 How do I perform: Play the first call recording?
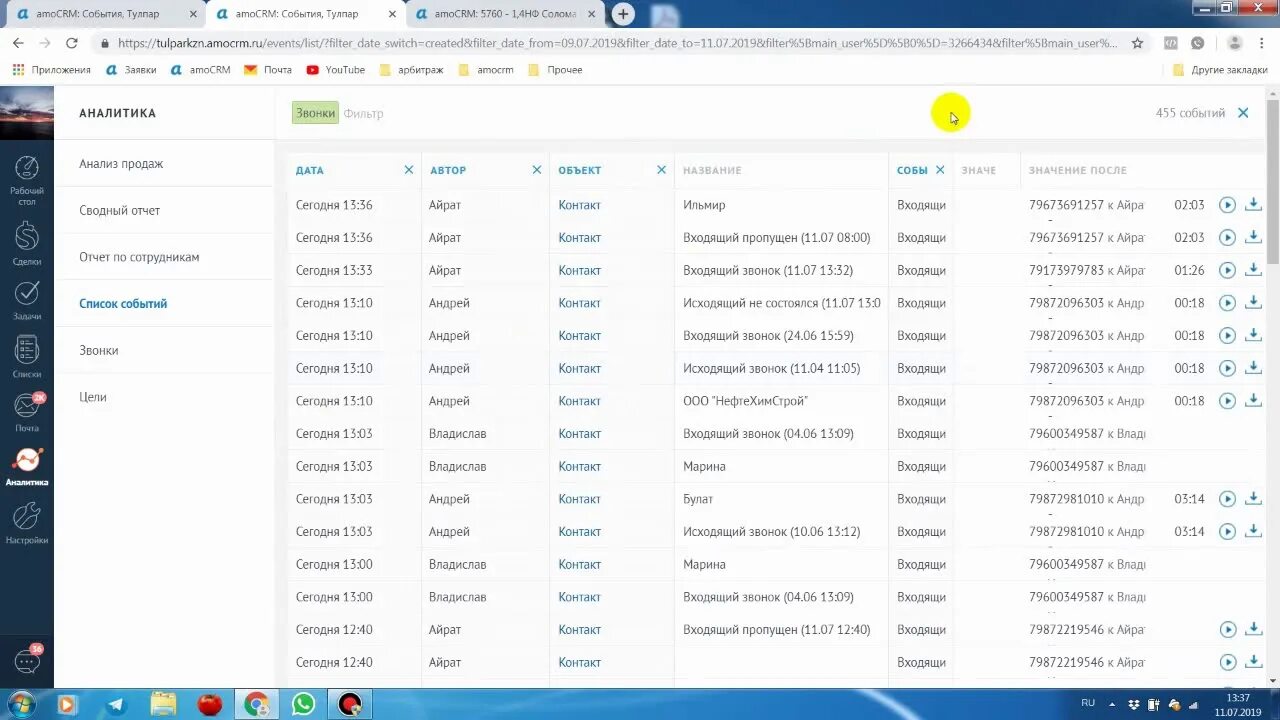(1227, 205)
